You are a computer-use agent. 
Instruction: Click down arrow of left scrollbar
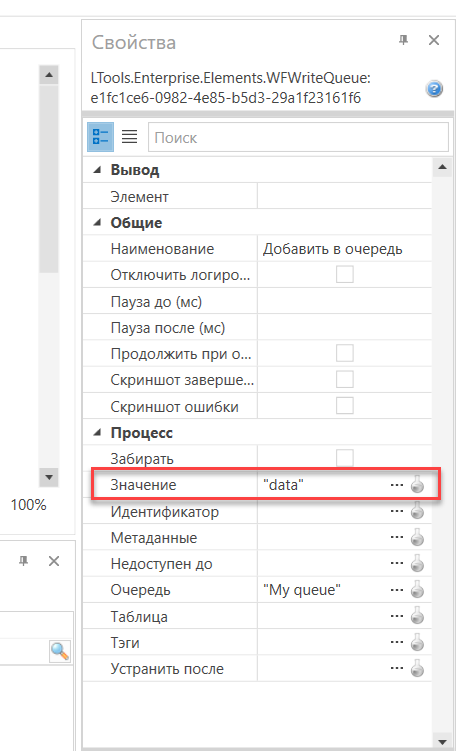[48, 477]
